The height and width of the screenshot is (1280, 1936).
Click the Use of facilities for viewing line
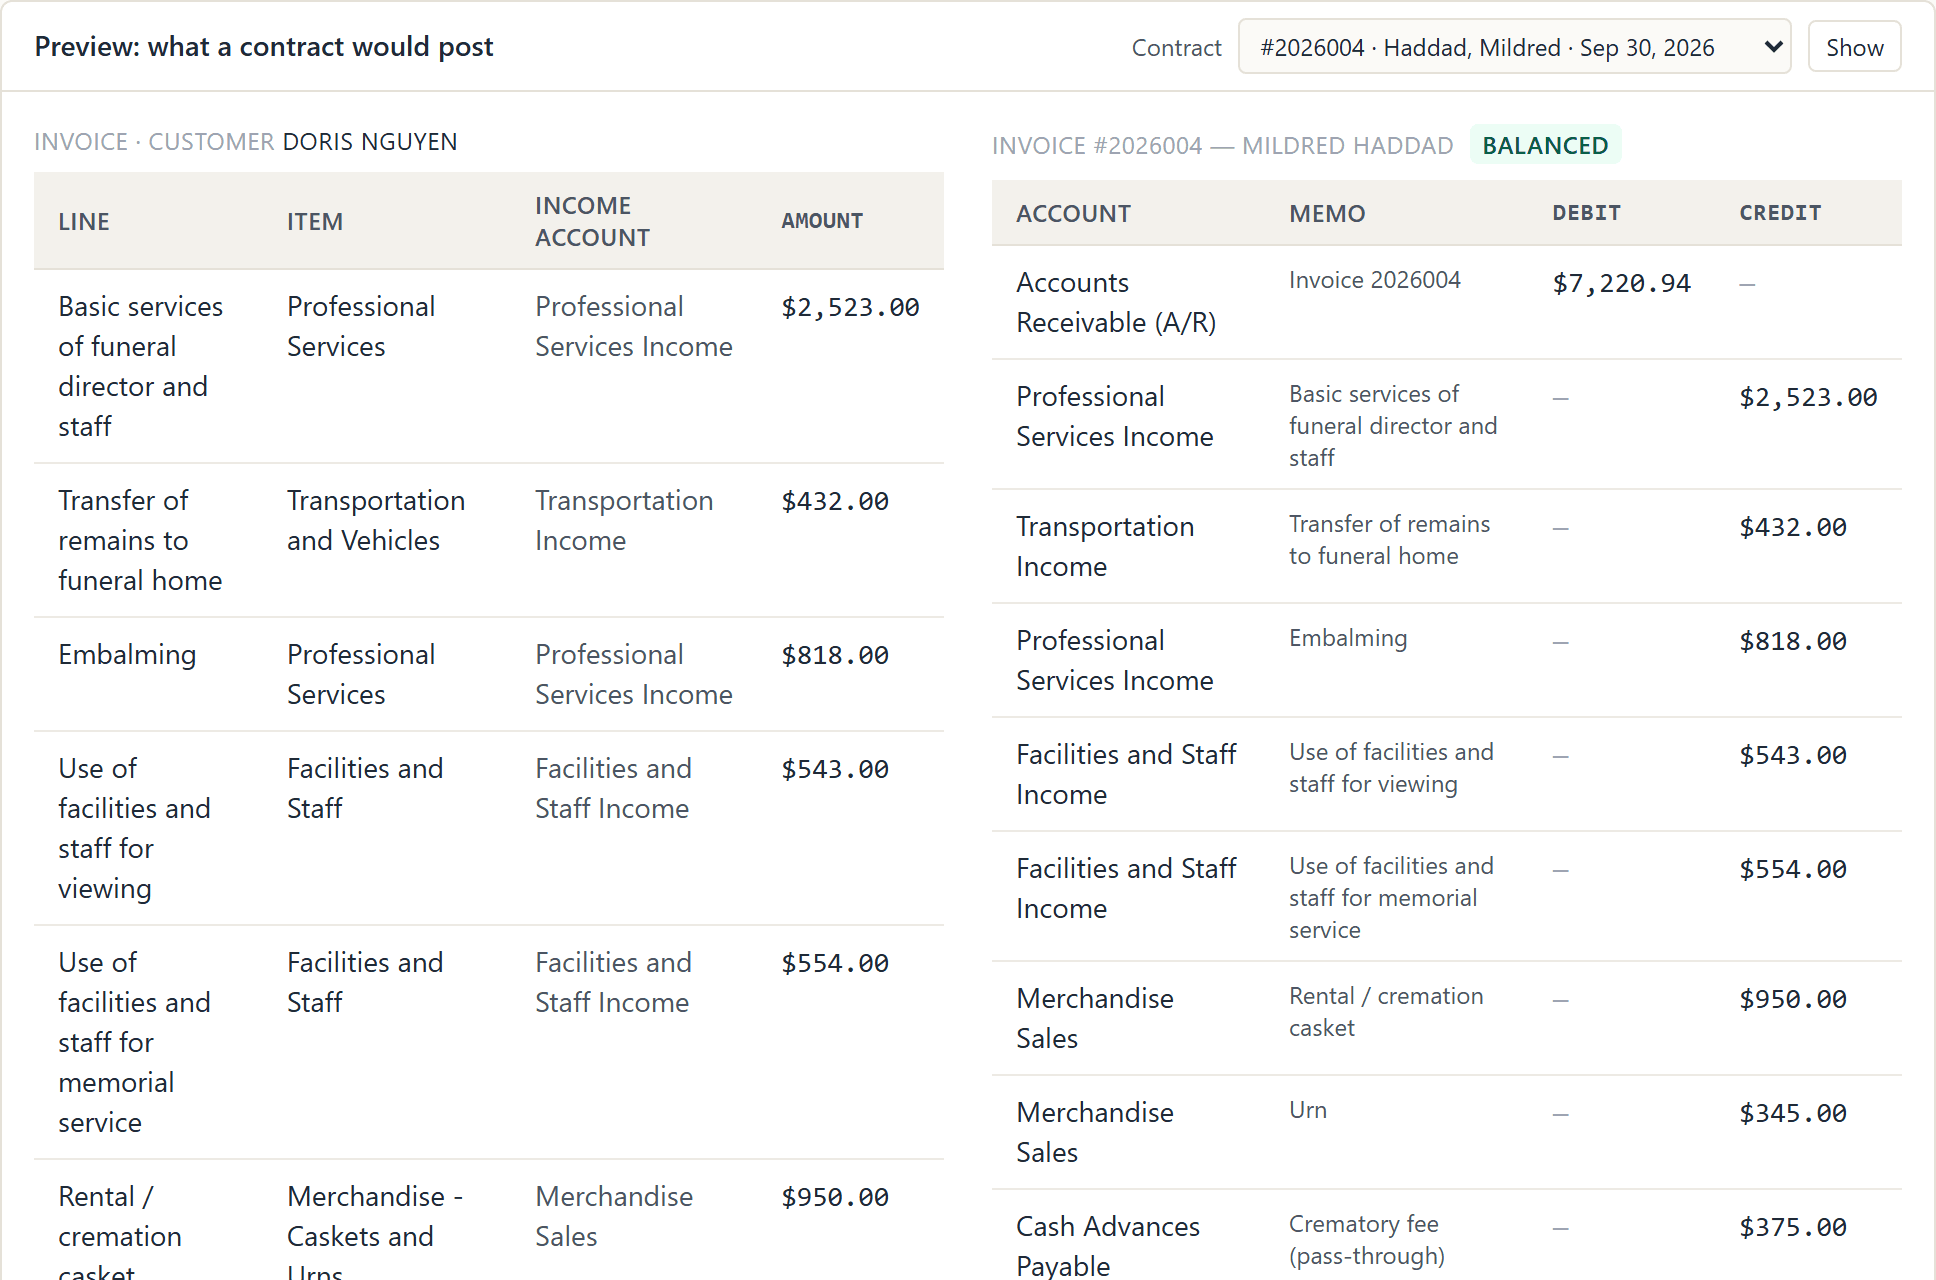(x=134, y=828)
